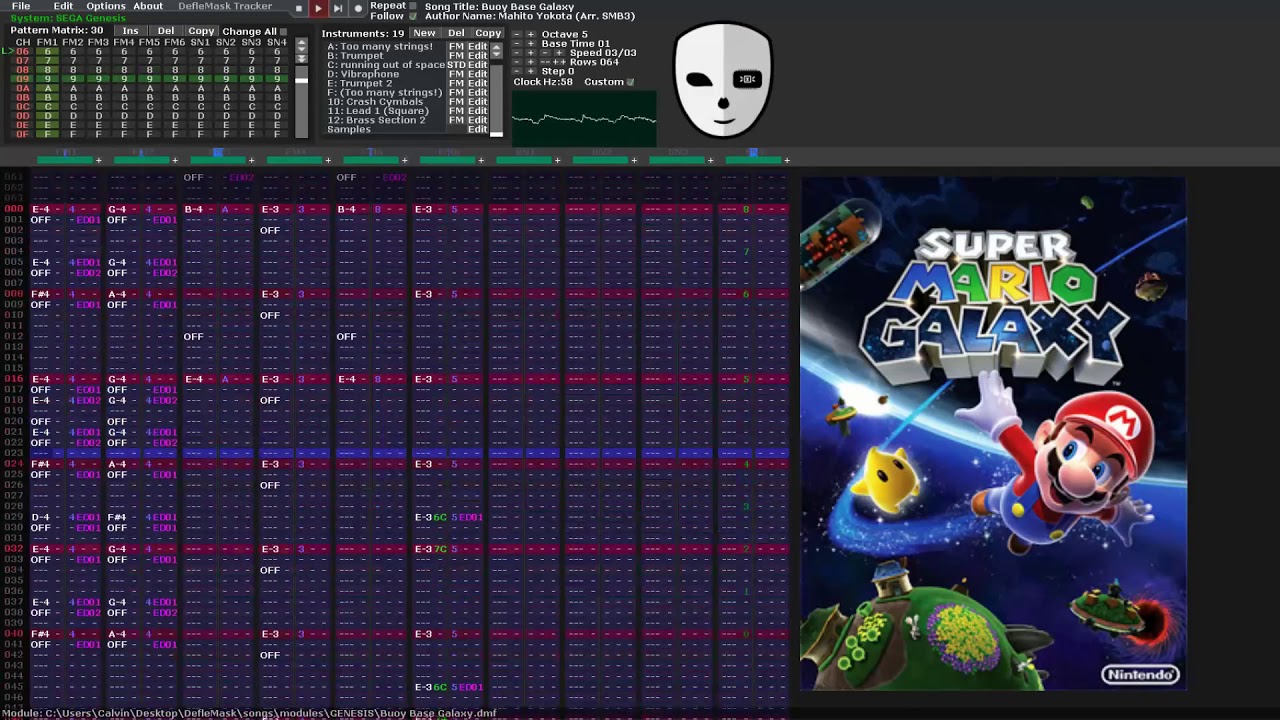
Task: Click Edit for Samples row
Action: [x=478, y=129]
